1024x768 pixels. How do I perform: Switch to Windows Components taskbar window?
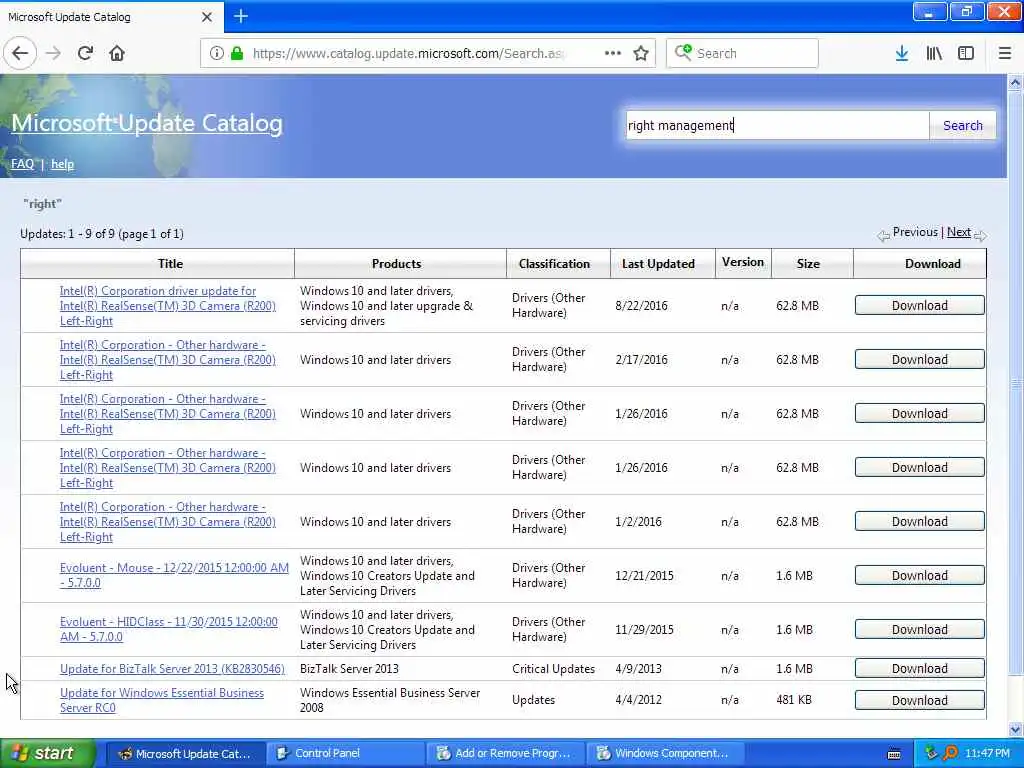(x=665, y=754)
